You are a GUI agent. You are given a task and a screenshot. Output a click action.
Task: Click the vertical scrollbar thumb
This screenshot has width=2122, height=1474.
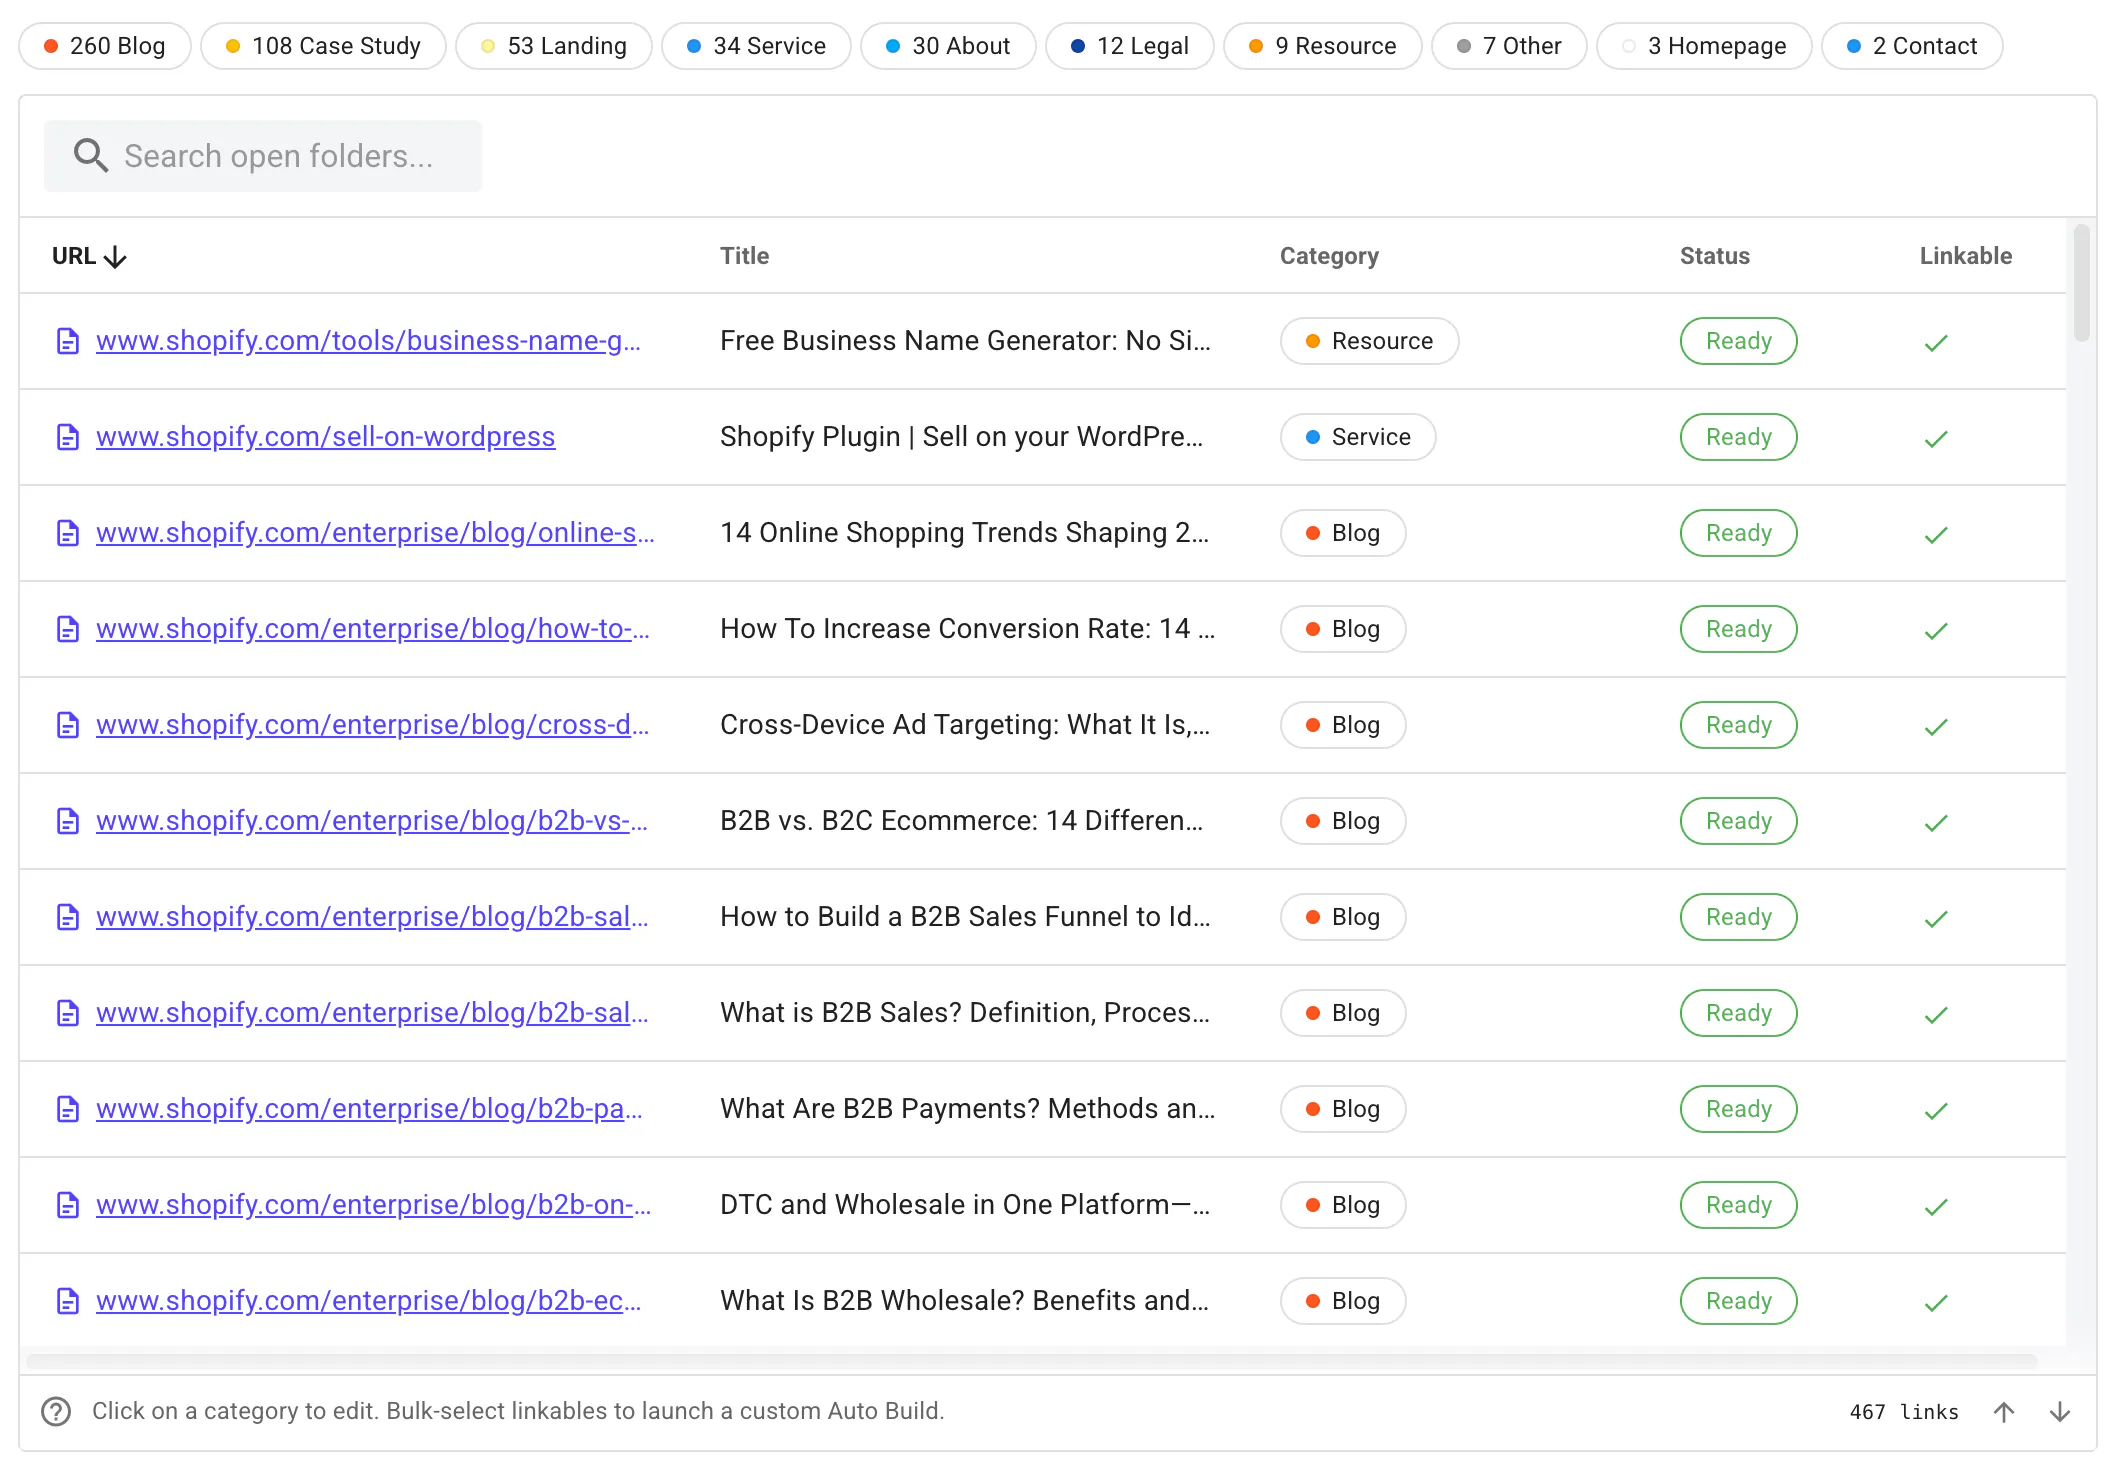(2082, 283)
